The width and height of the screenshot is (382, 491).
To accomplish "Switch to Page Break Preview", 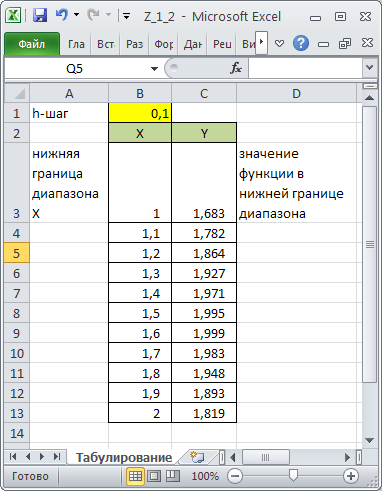I will [x=172, y=476].
